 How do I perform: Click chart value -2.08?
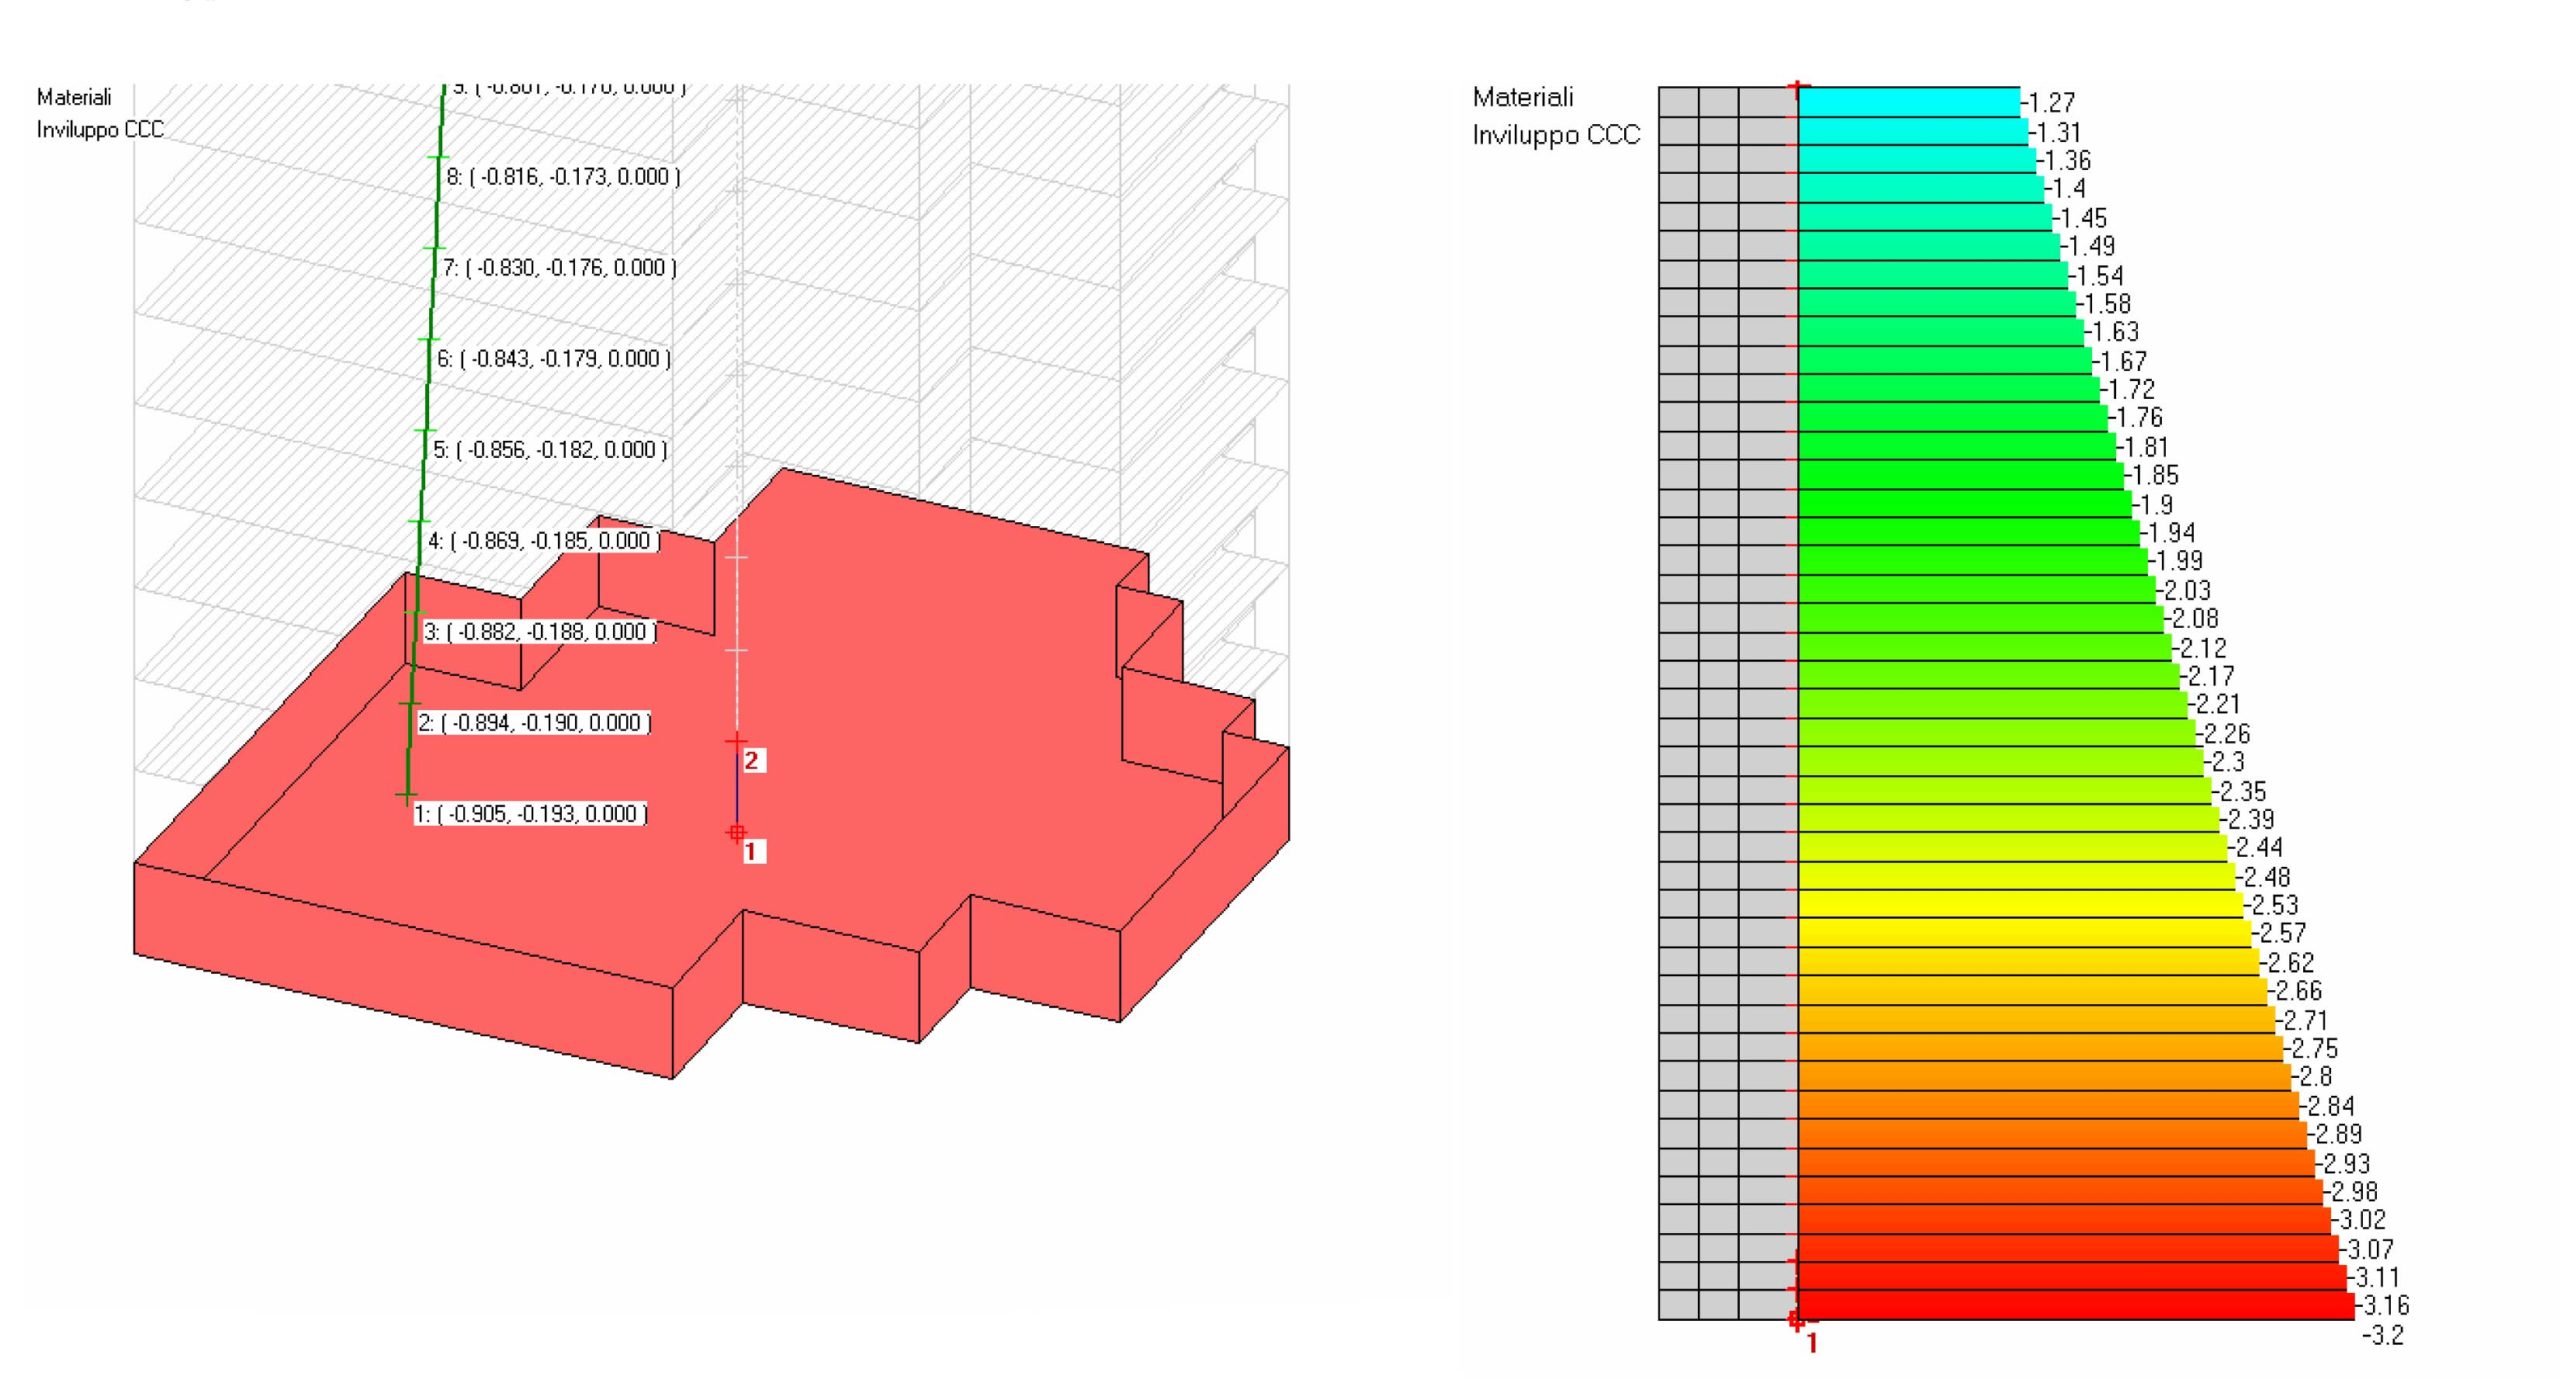[2192, 618]
